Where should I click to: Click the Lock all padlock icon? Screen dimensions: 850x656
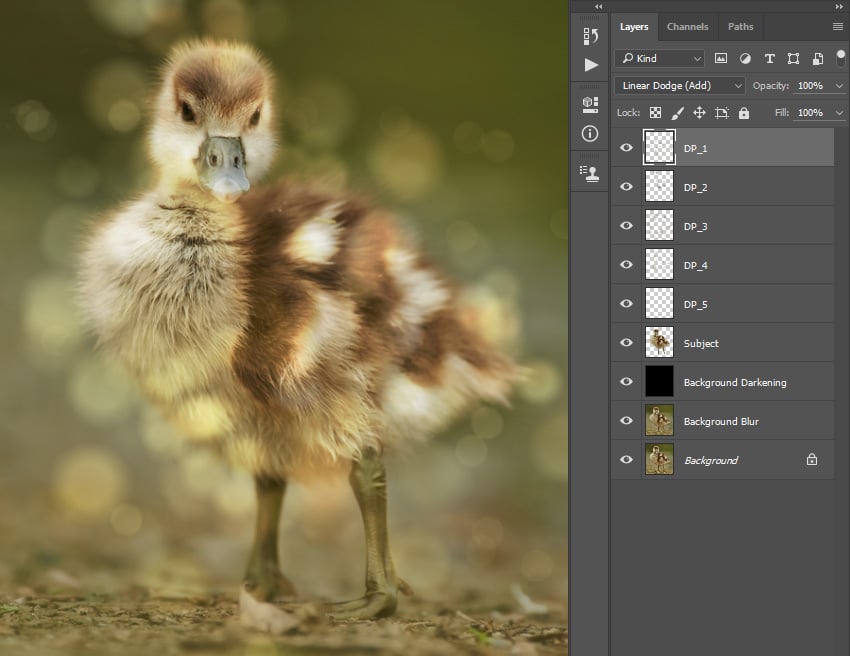click(745, 113)
